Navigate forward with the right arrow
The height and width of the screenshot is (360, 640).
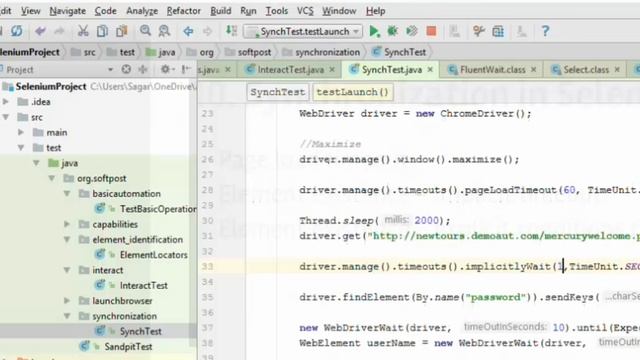[x=207, y=31]
